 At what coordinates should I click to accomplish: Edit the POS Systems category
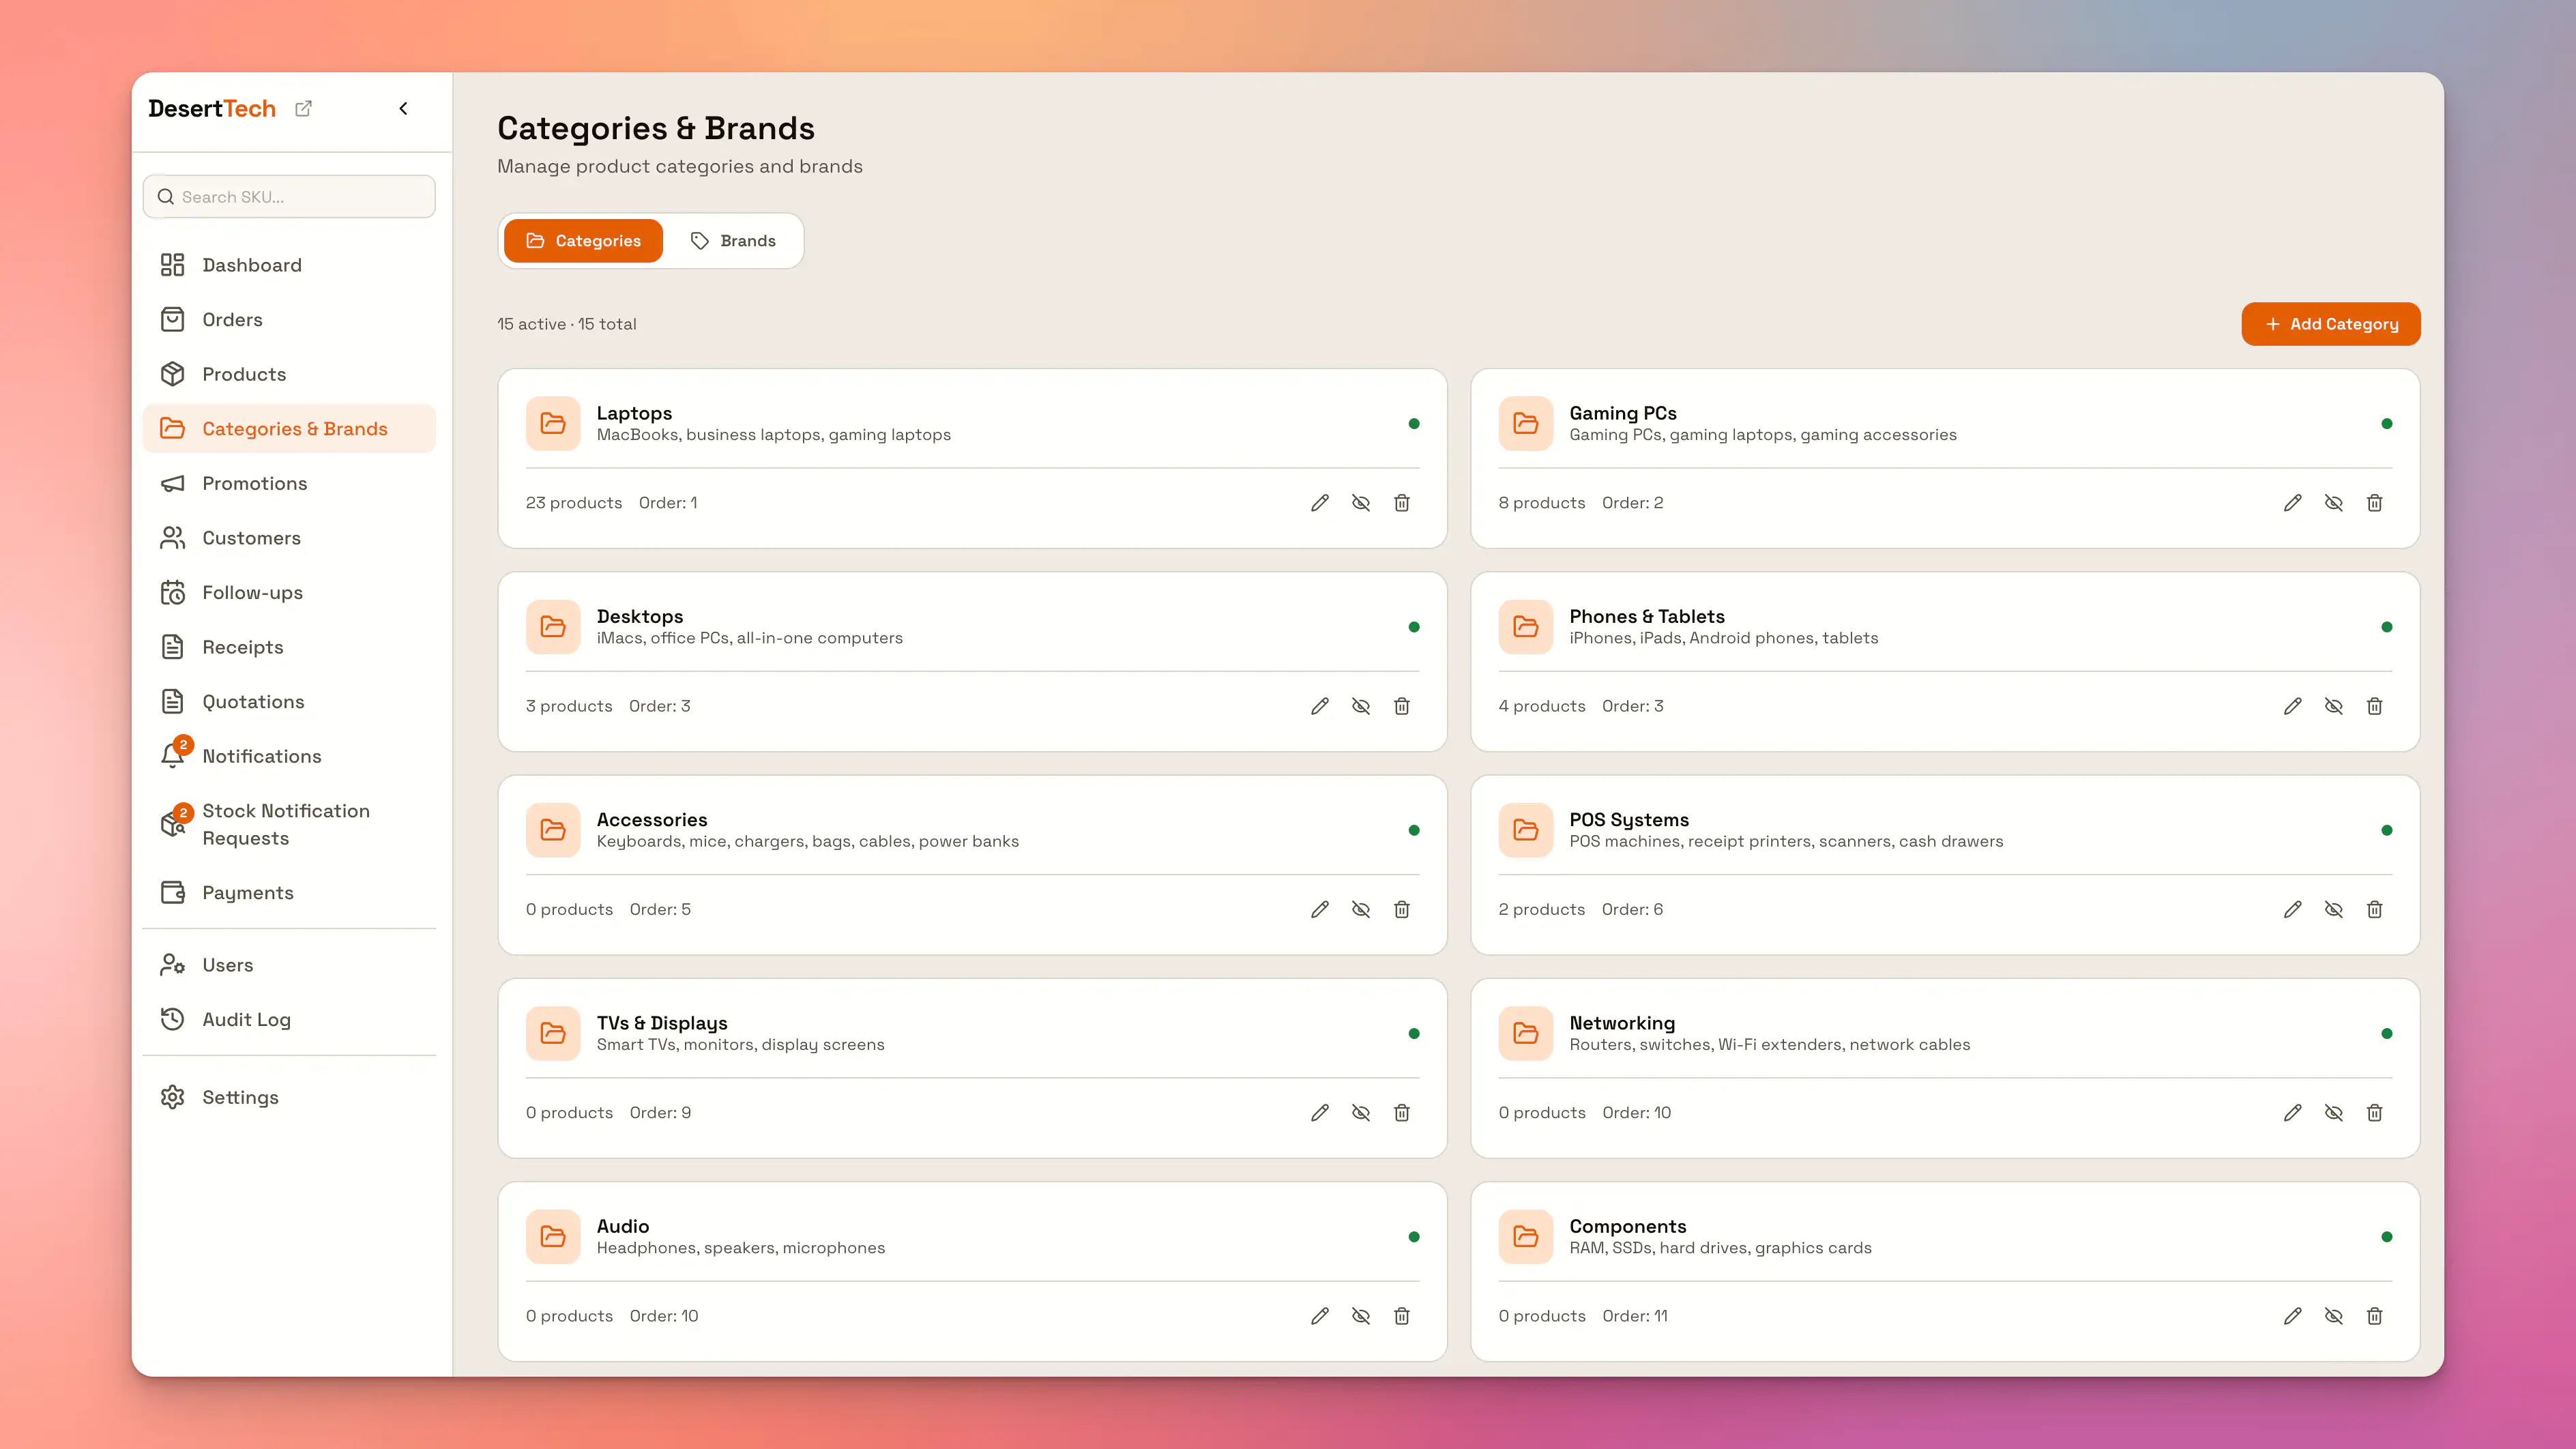2293,909
